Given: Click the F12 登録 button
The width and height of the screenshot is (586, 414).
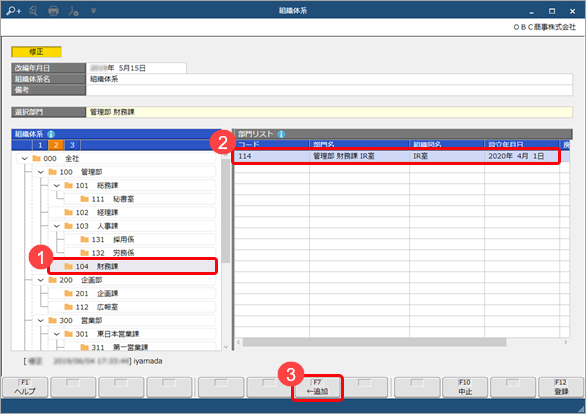Looking at the screenshot, I should tap(561, 387).
